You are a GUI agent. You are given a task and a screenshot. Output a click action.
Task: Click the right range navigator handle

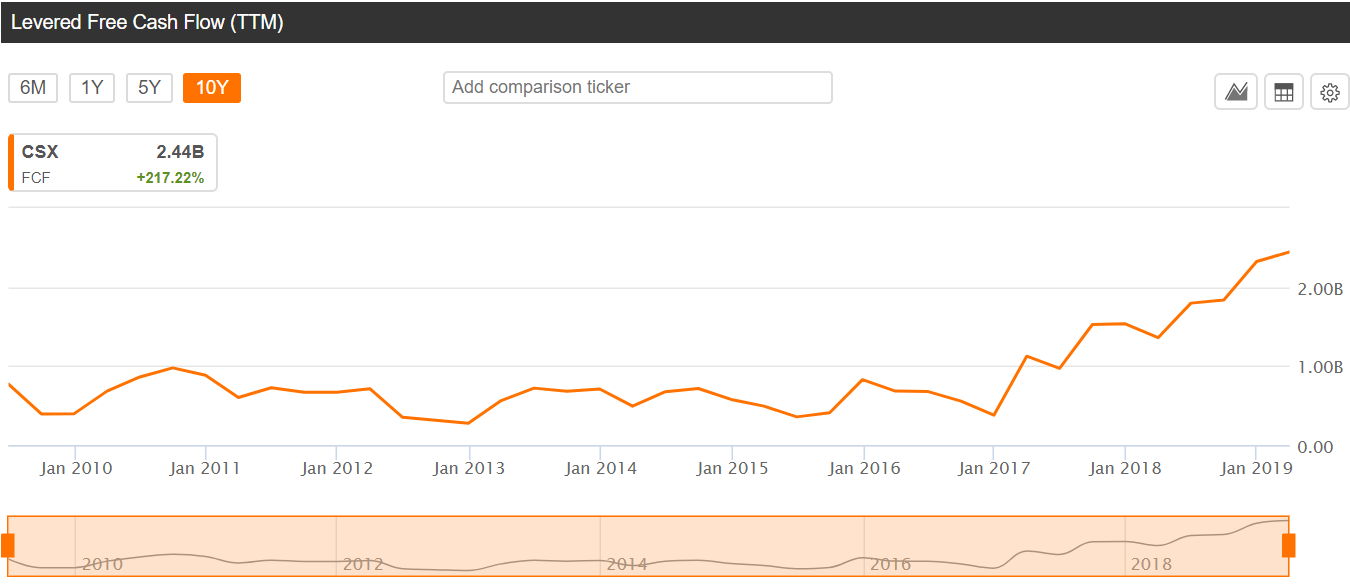coord(1289,545)
